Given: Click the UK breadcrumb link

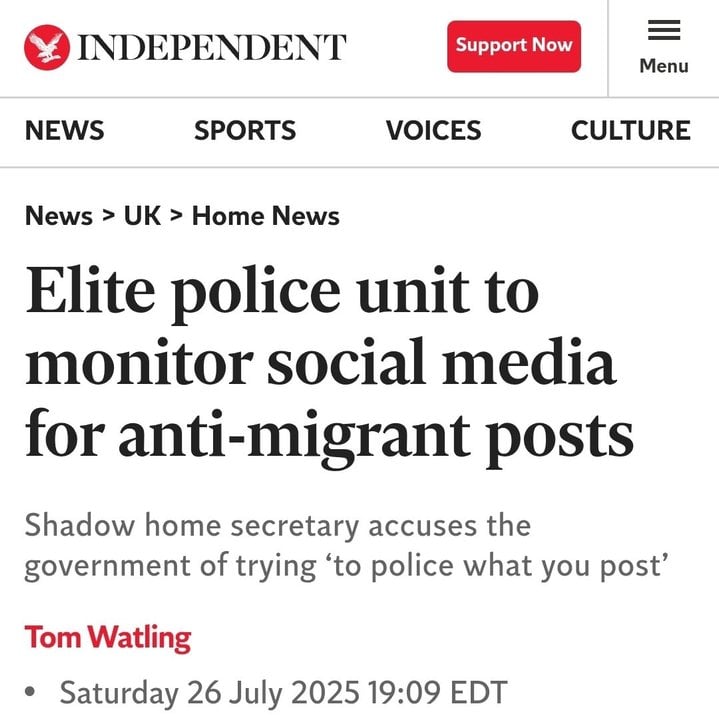Looking at the screenshot, I should click(142, 215).
